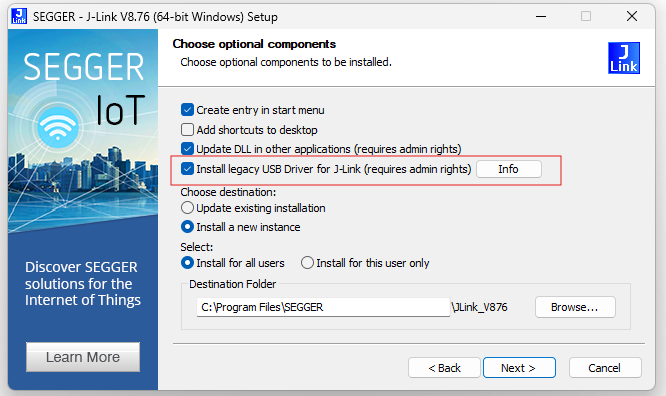Click the Wi-Fi IoT icon in banner
Image resolution: width=666 pixels, height=396 pixels.
(57, 127)
